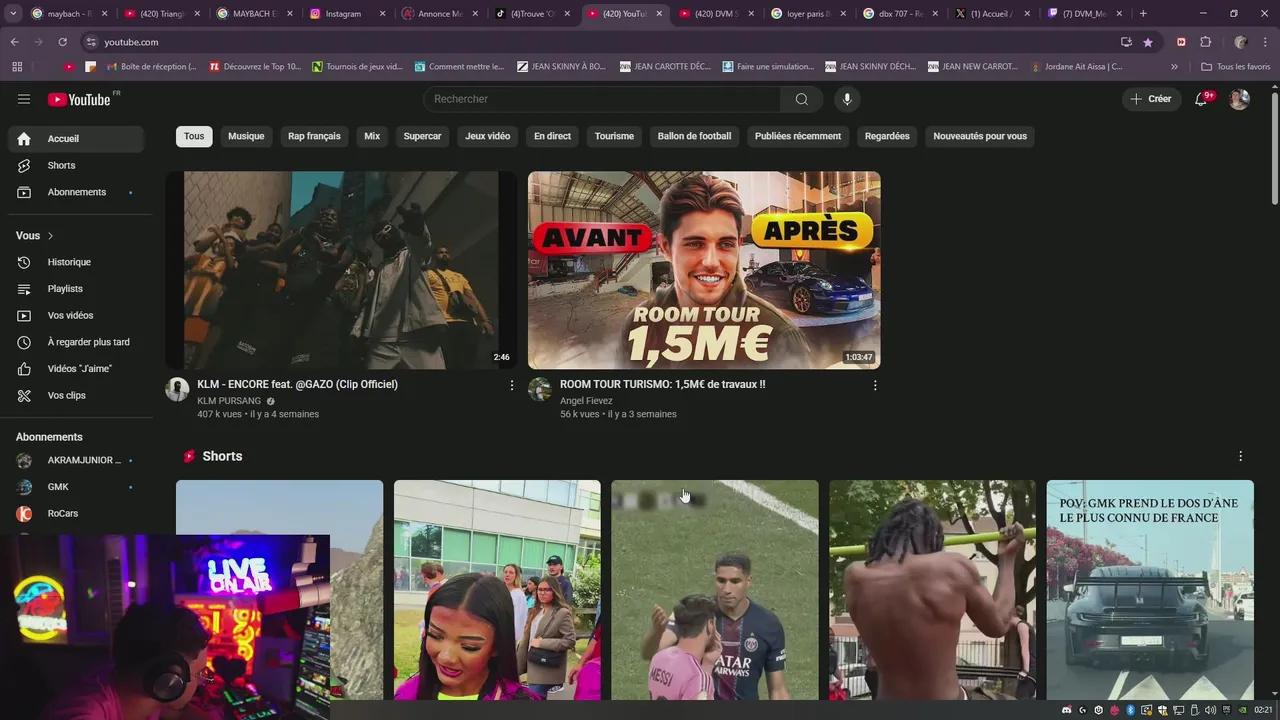The width and height of the screenshot is (1280, 720).
Task: Select the Supercar filter chip
Action: (422, 136)
